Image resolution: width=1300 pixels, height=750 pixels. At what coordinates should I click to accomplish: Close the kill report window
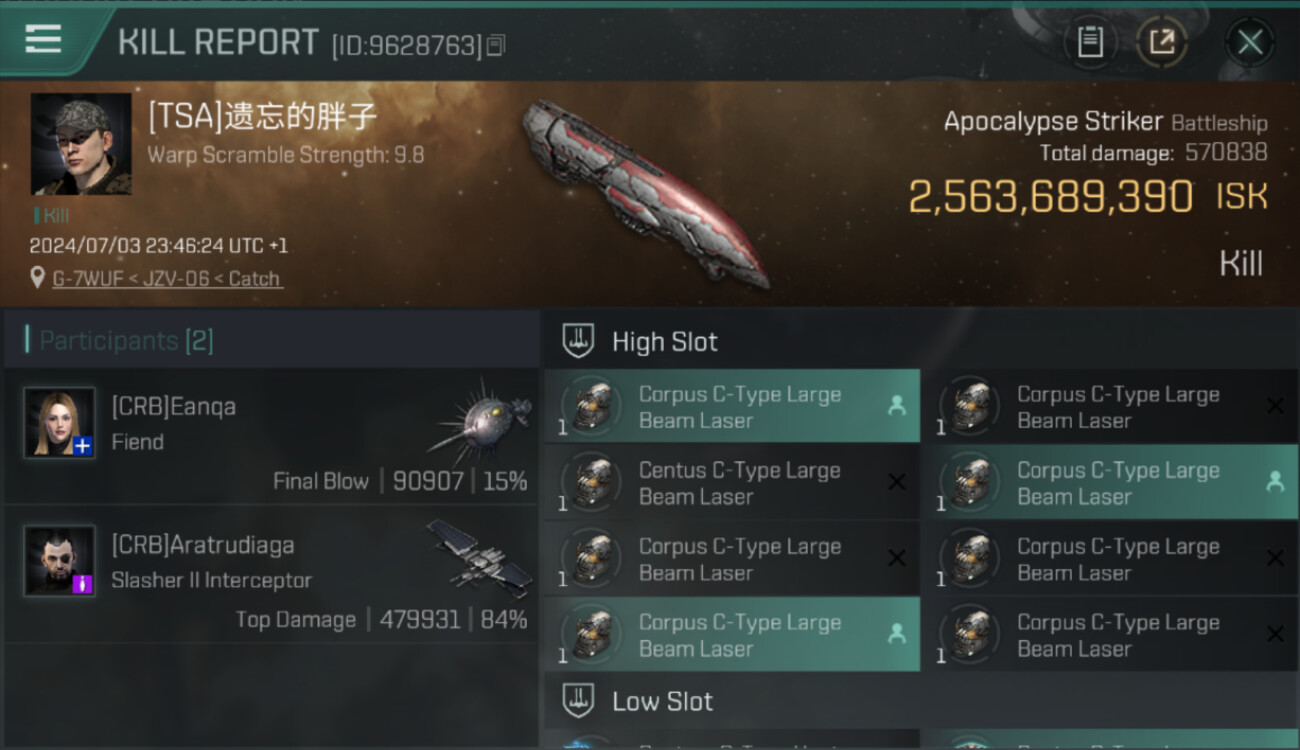[1250, 42]
